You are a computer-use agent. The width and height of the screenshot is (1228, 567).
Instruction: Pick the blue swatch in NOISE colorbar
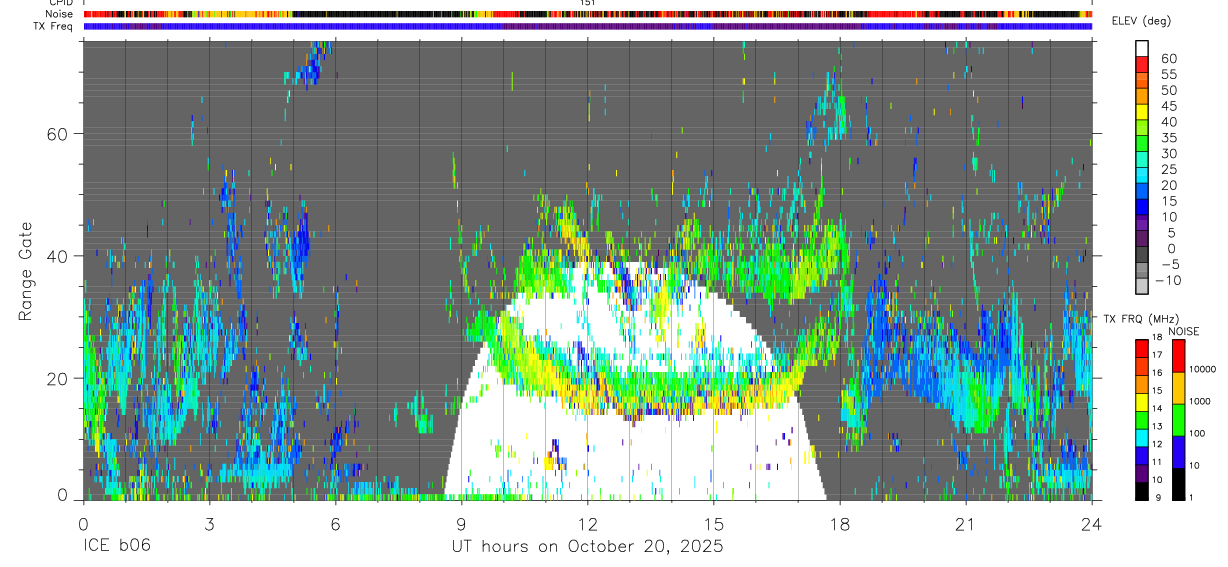coord(1179,452)
